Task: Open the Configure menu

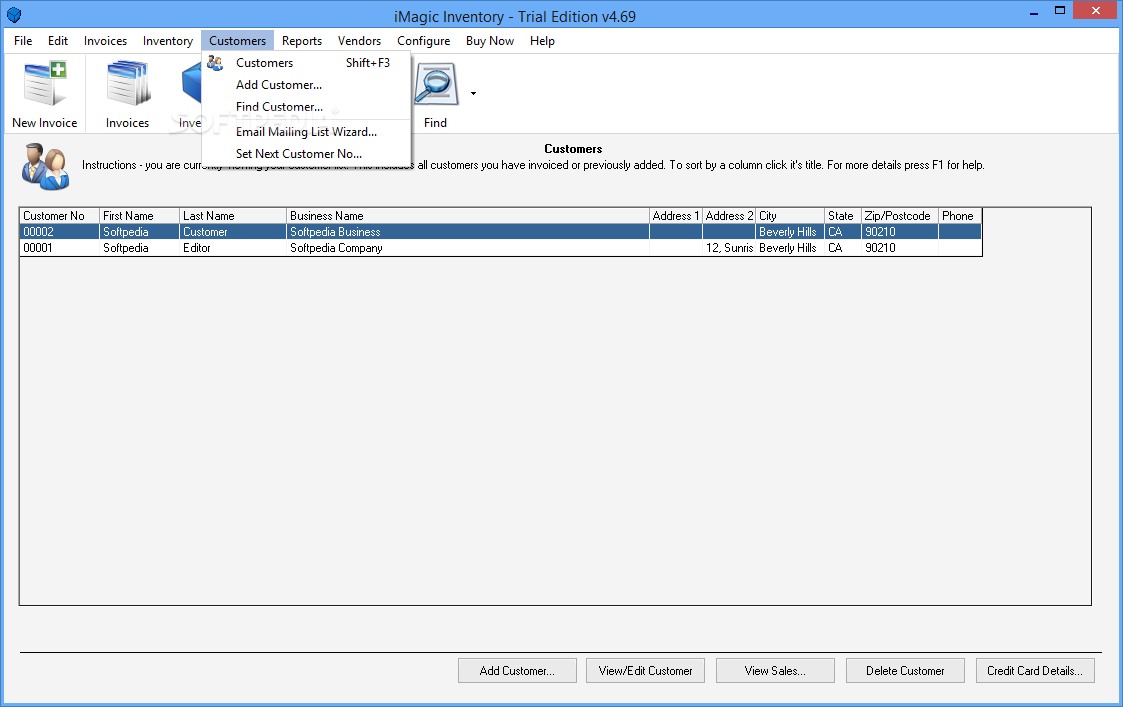Action: [x=423, y=41]
